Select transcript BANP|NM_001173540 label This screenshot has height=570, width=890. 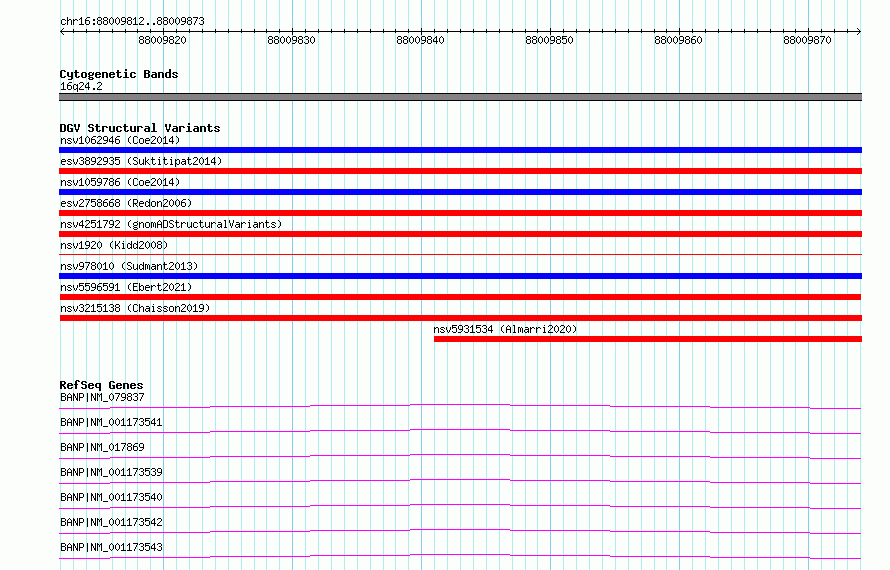111,497
